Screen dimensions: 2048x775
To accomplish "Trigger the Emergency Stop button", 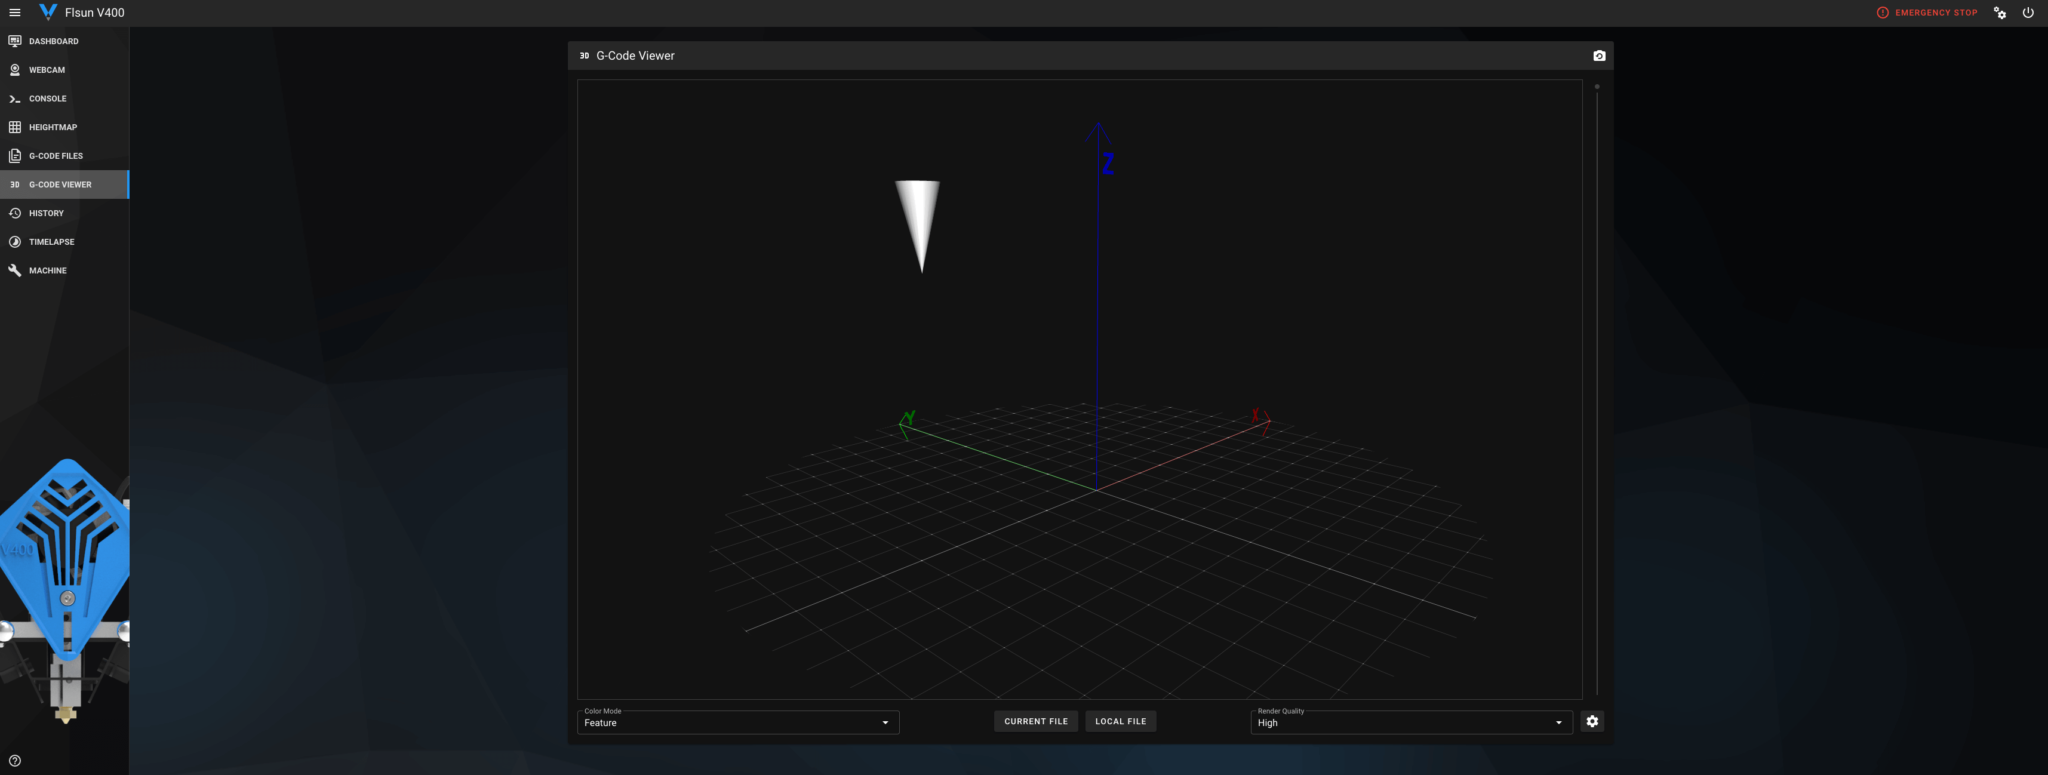I will [x=1927, y=13].
